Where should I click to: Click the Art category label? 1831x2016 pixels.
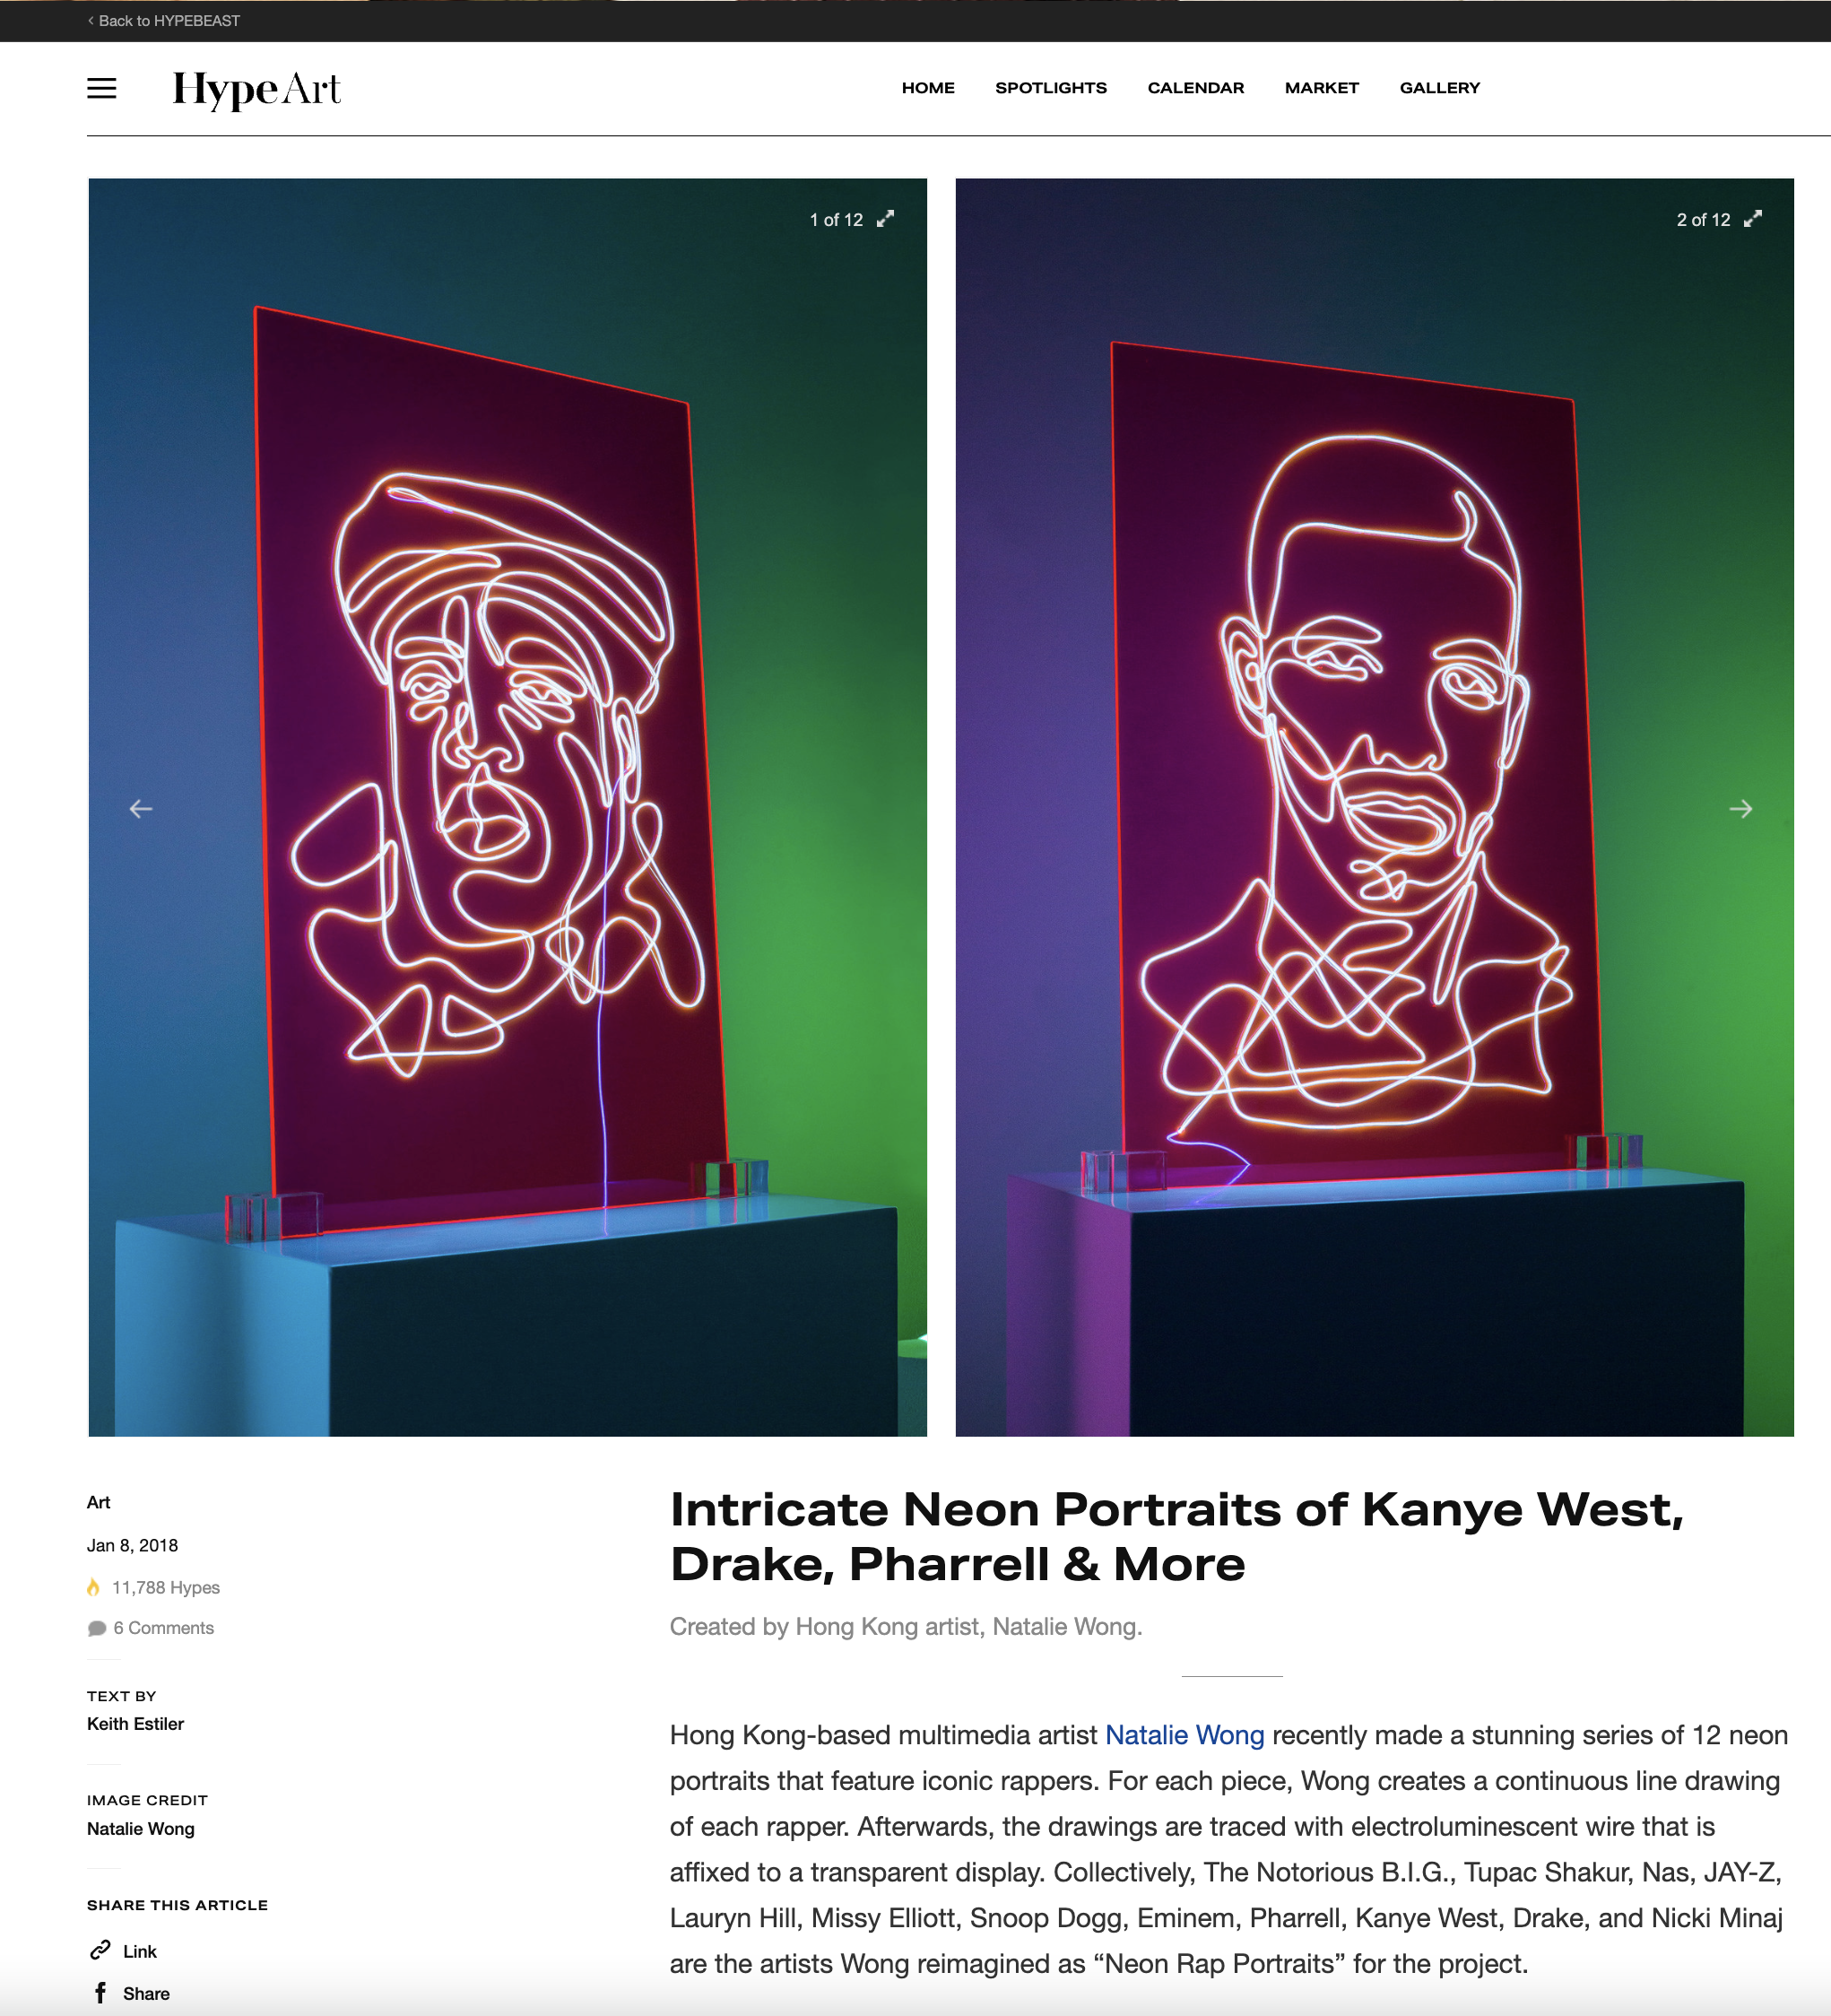(98, 1502)
